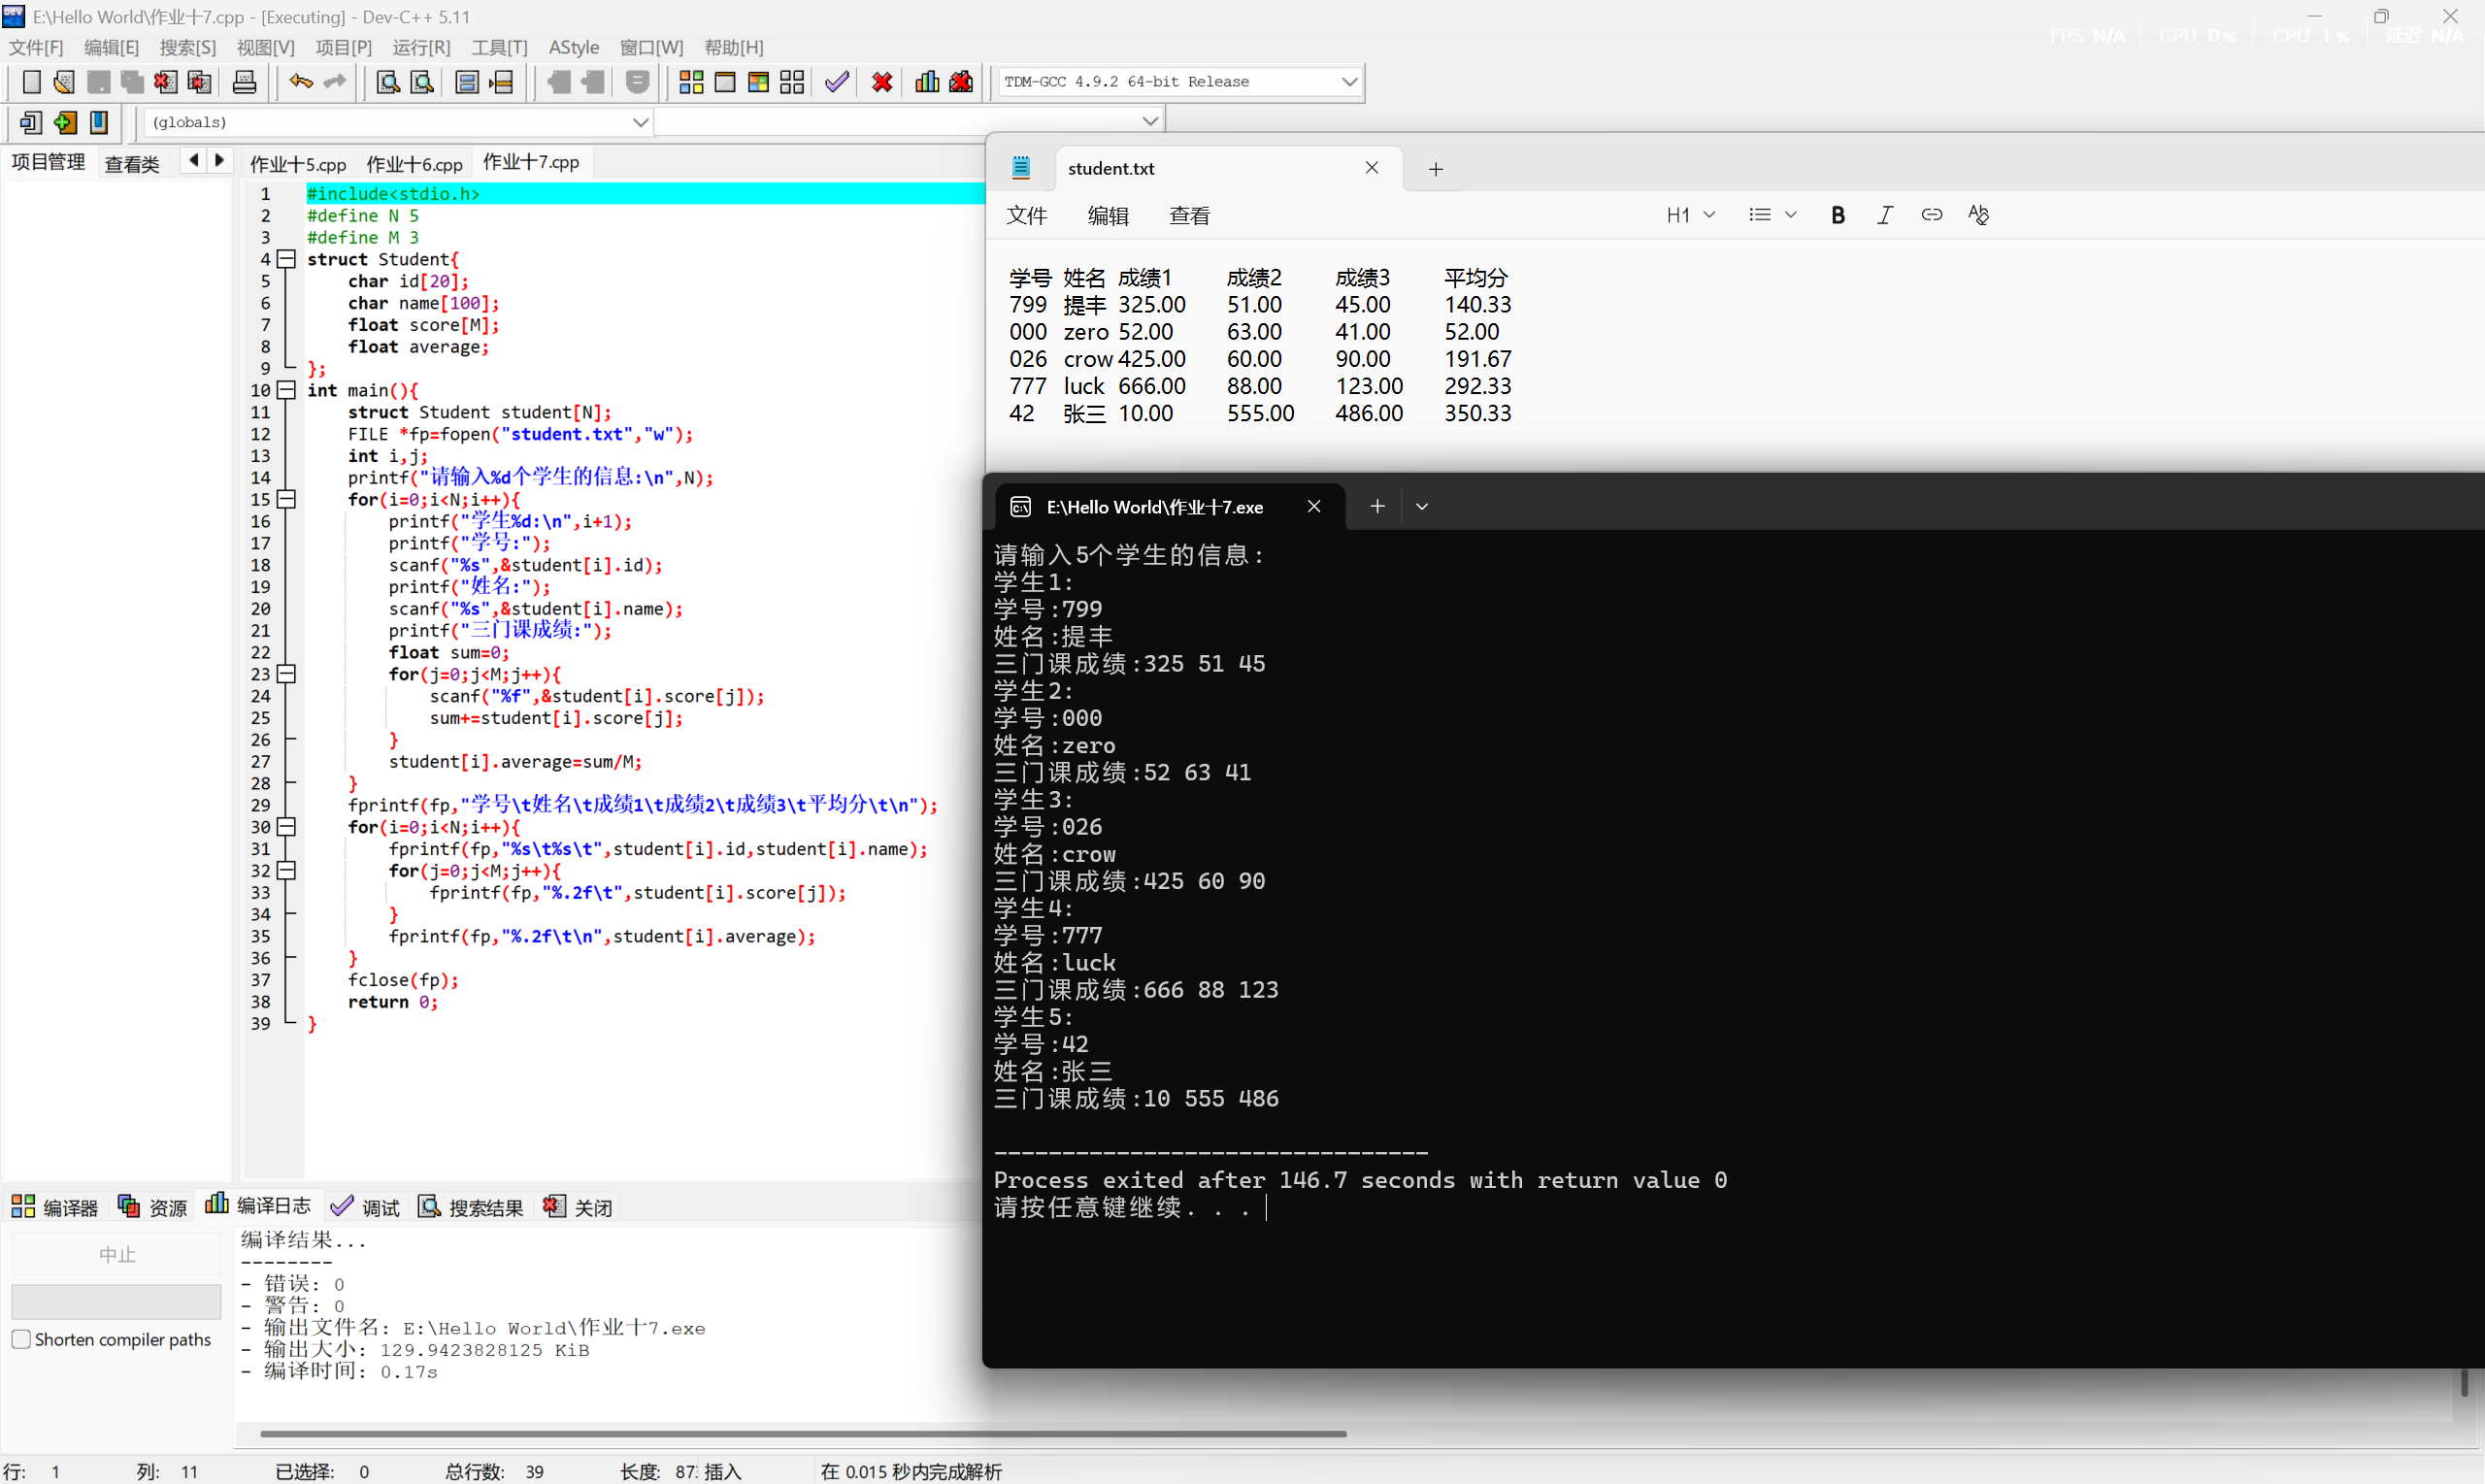Click the undo arrow icon

tap(300, 82)
